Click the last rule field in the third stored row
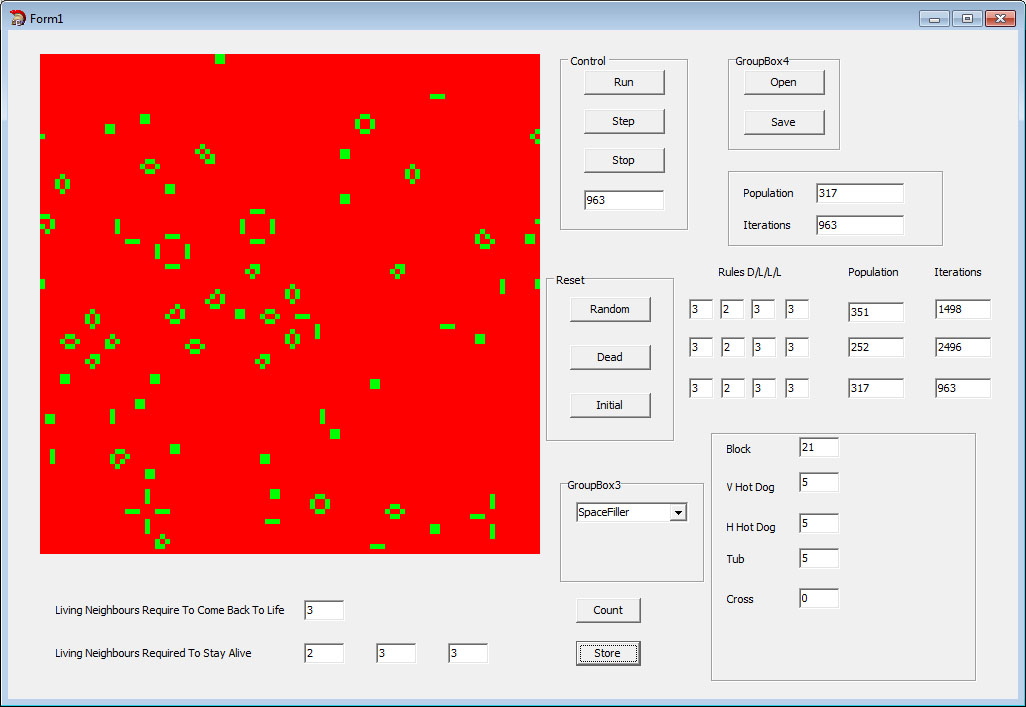This screenshot has height=707, width=1026. [797, 388]
